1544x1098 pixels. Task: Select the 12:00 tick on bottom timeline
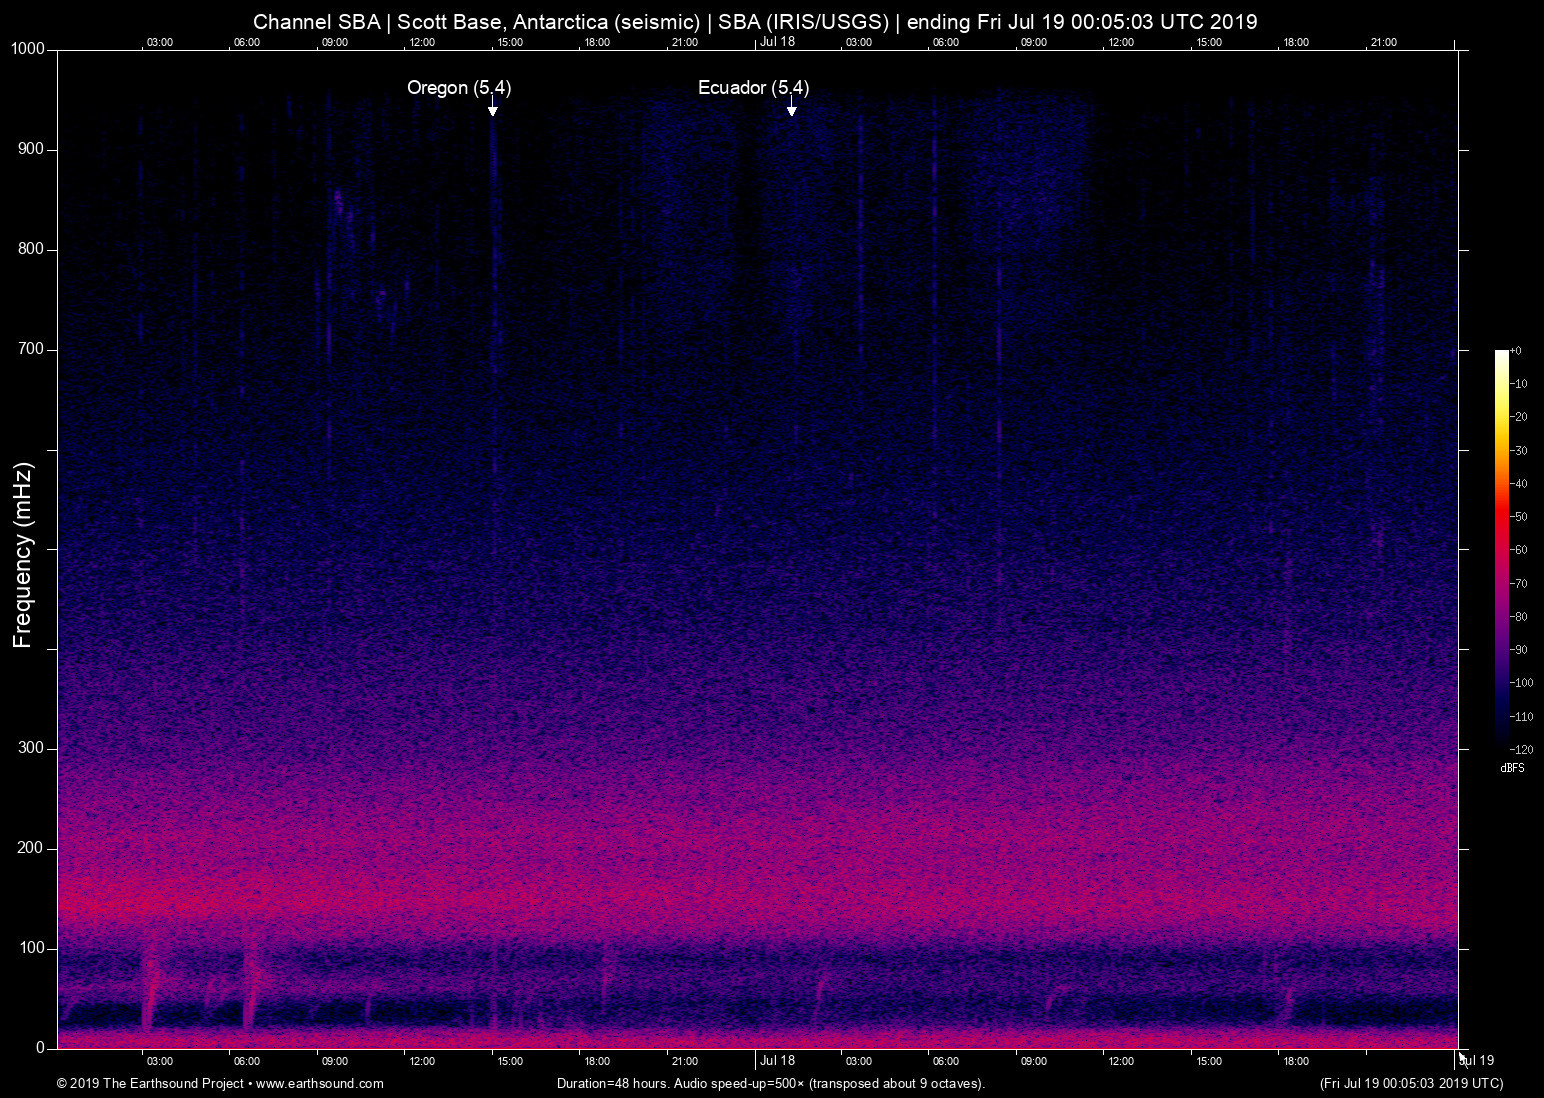pyautogui.click(x=422, y=1060)
